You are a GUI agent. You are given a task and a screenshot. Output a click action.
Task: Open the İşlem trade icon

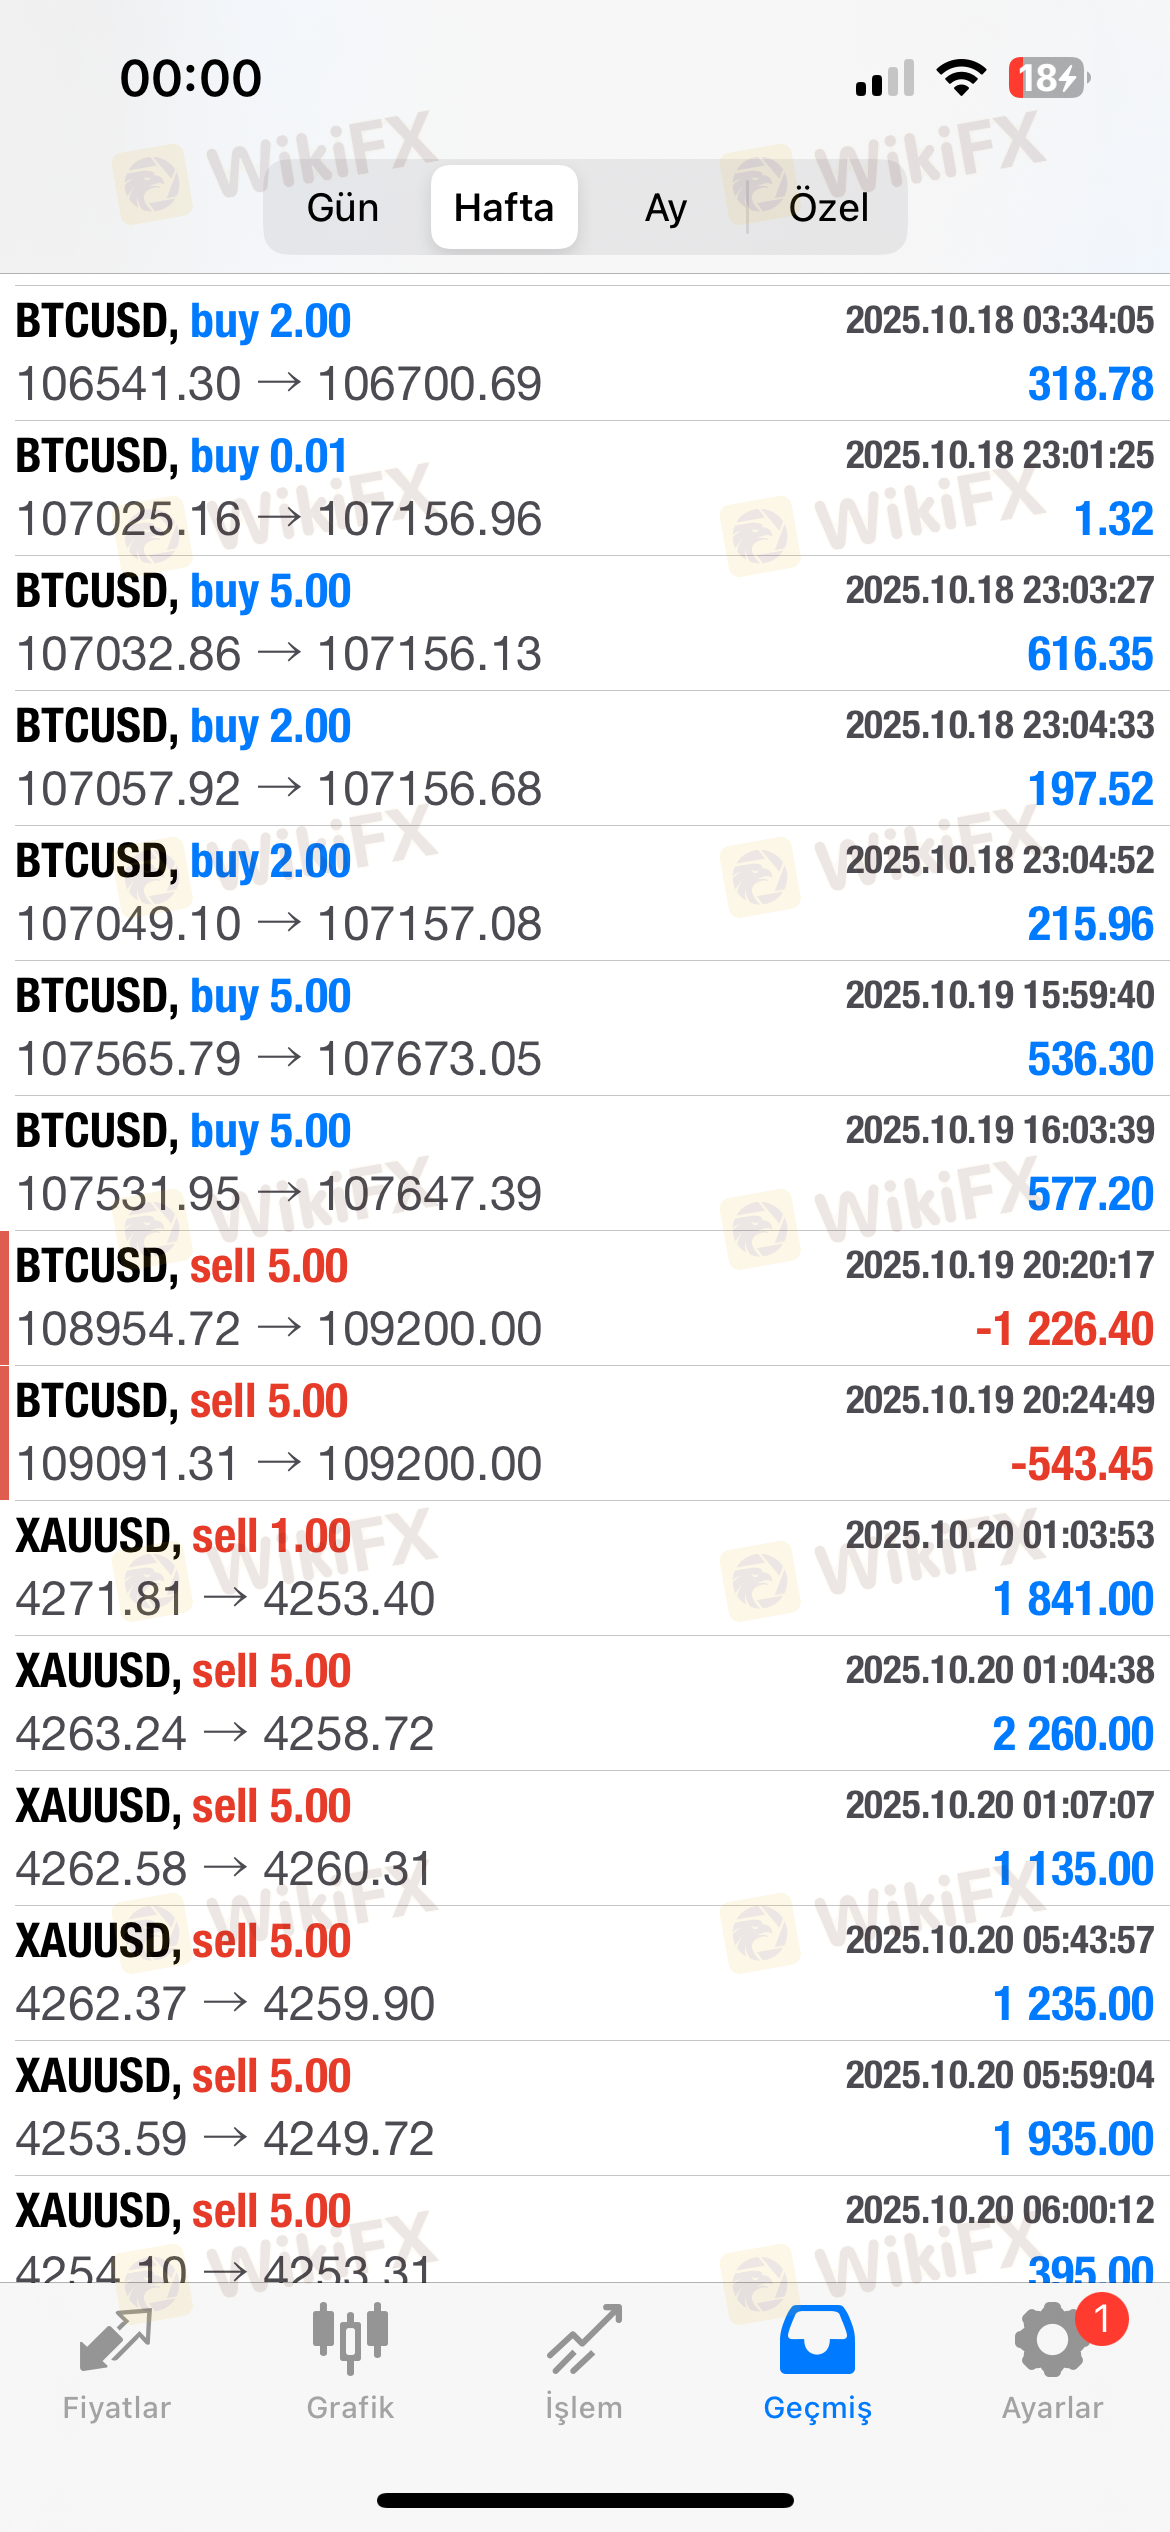click(x=584, y=2342)
